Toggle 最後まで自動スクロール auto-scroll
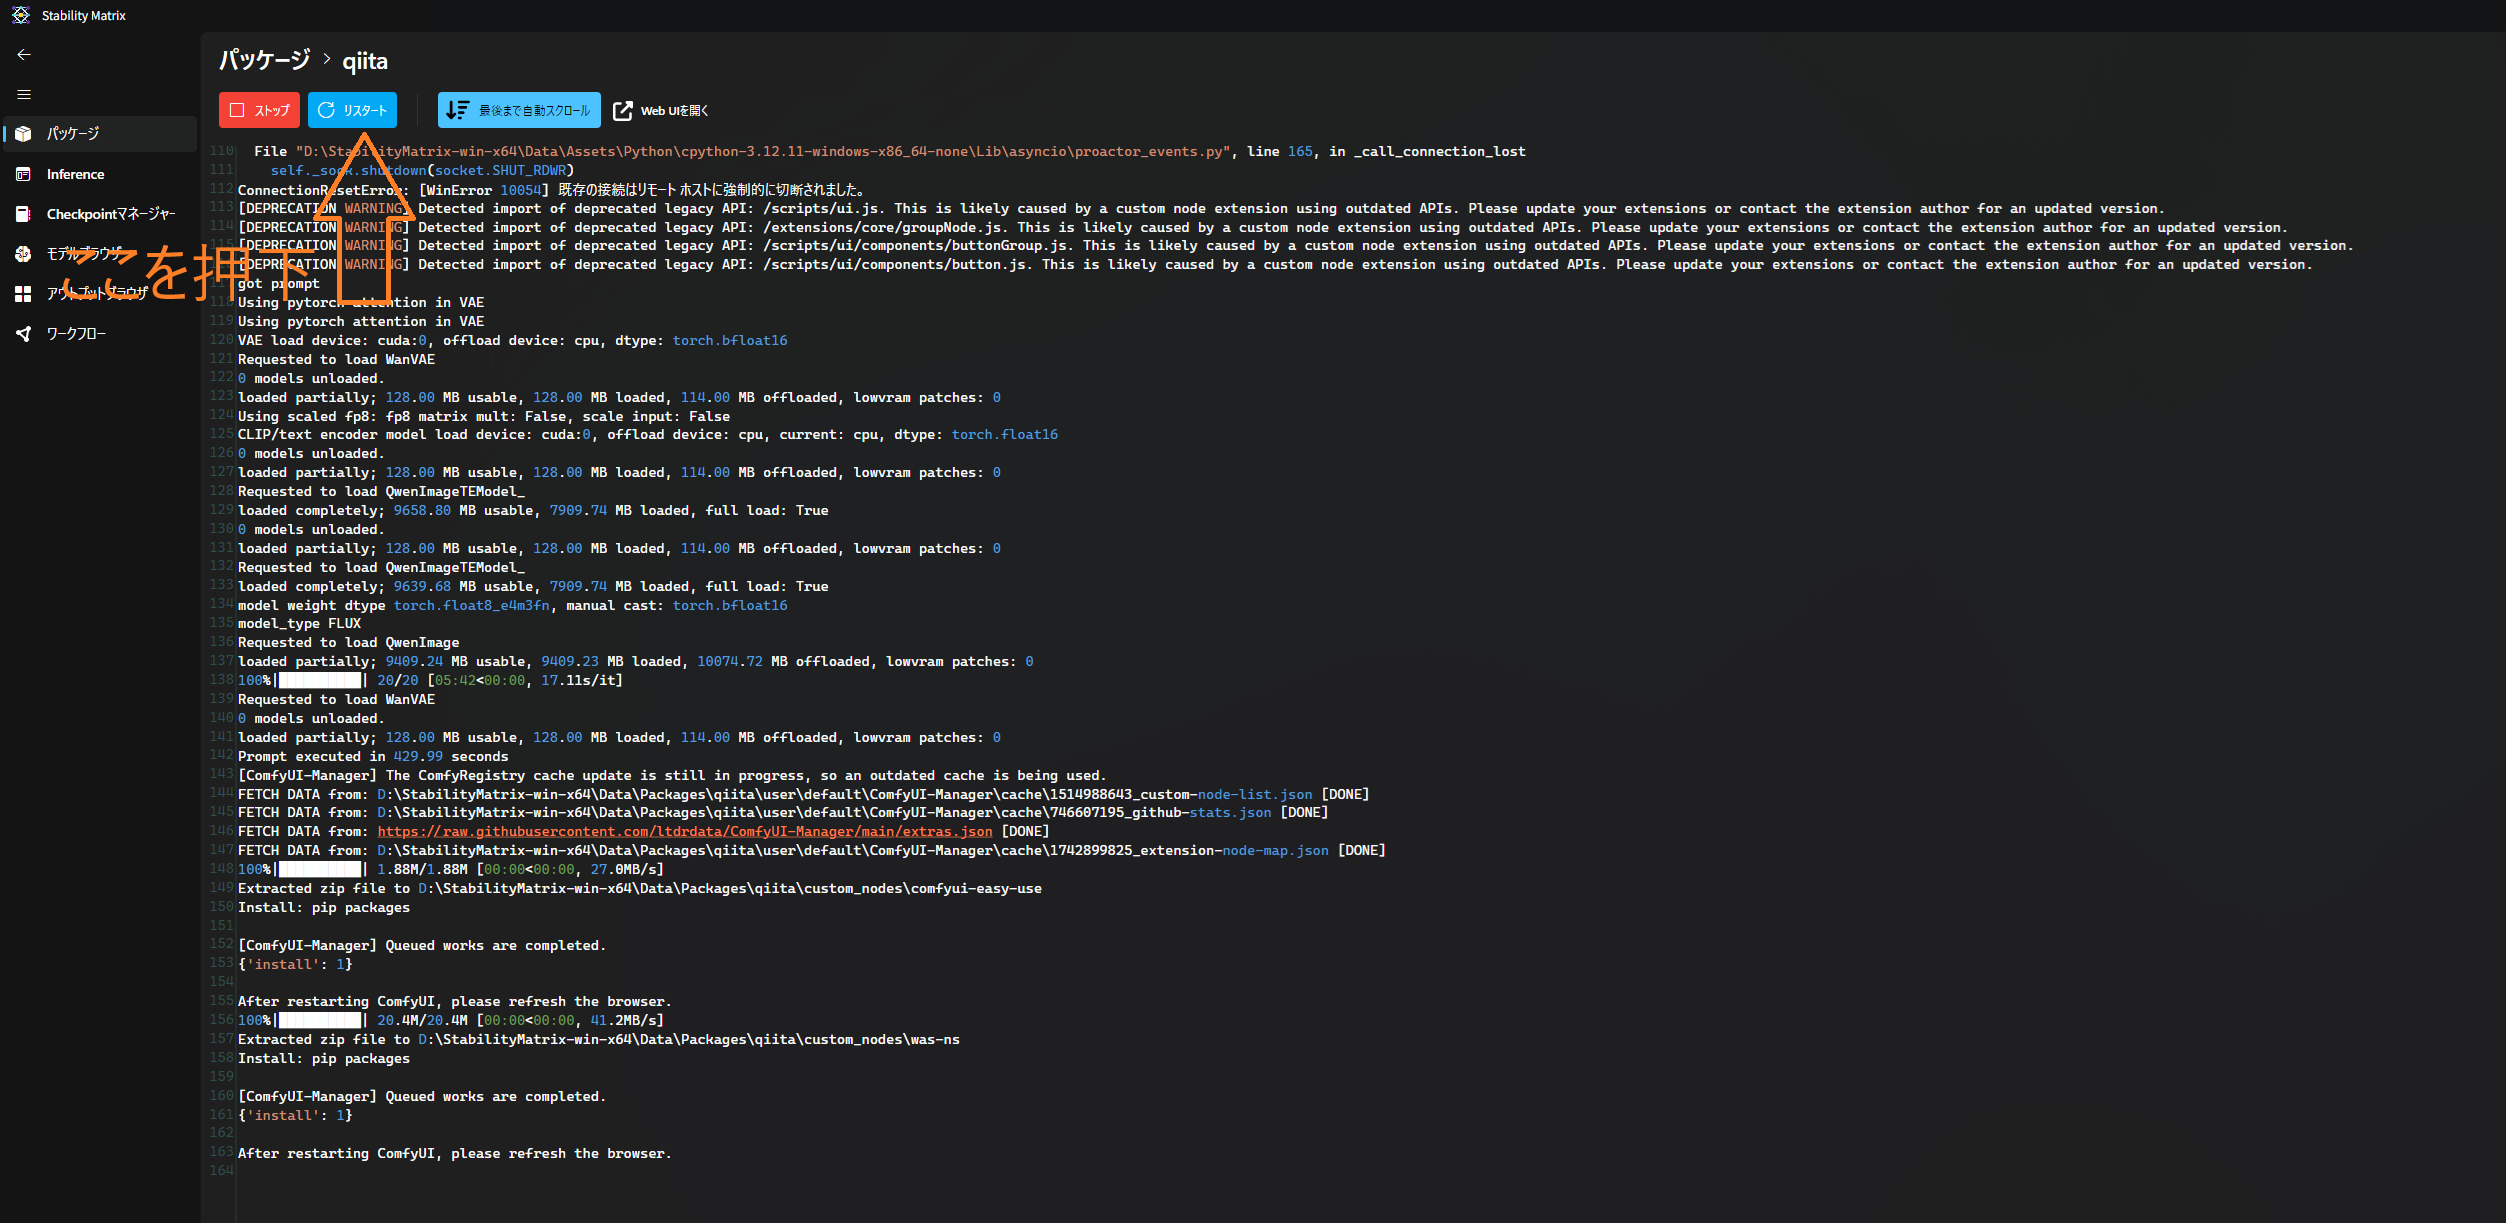This screenshot has width=2506, height=1223. 519,110
